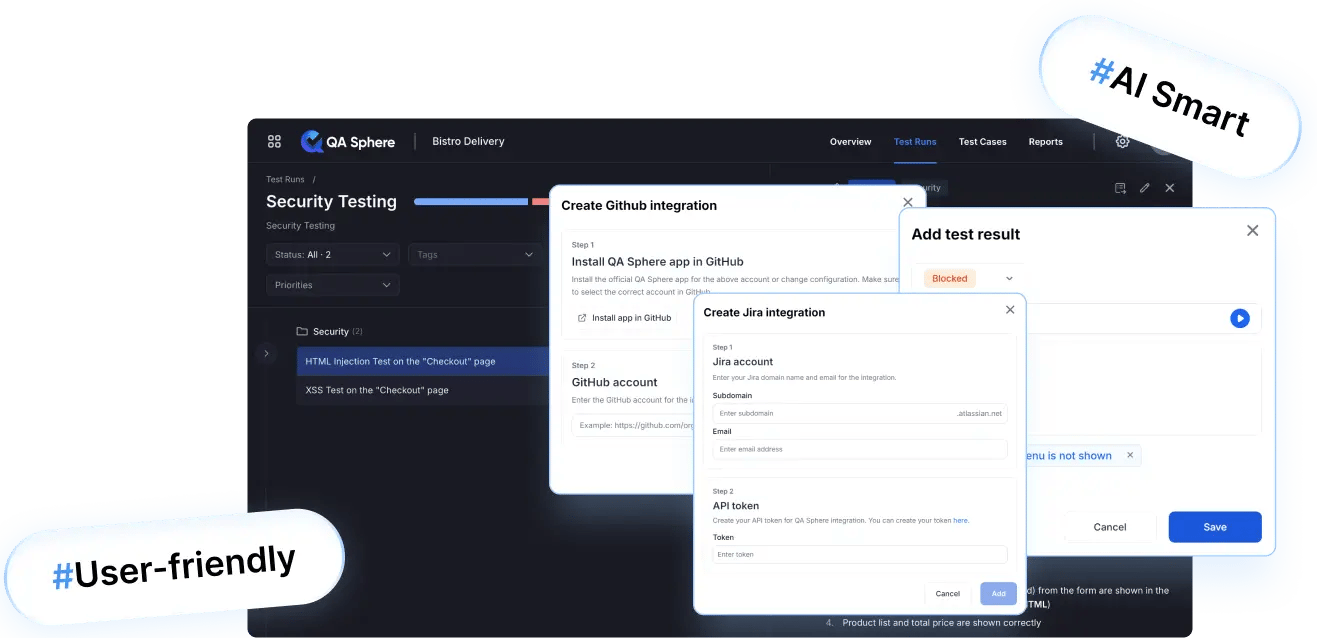The height and width of the screenshot is (638, 1317).
Task: Click the Security Testing run progress bar
Action: (x=482, y=202)
